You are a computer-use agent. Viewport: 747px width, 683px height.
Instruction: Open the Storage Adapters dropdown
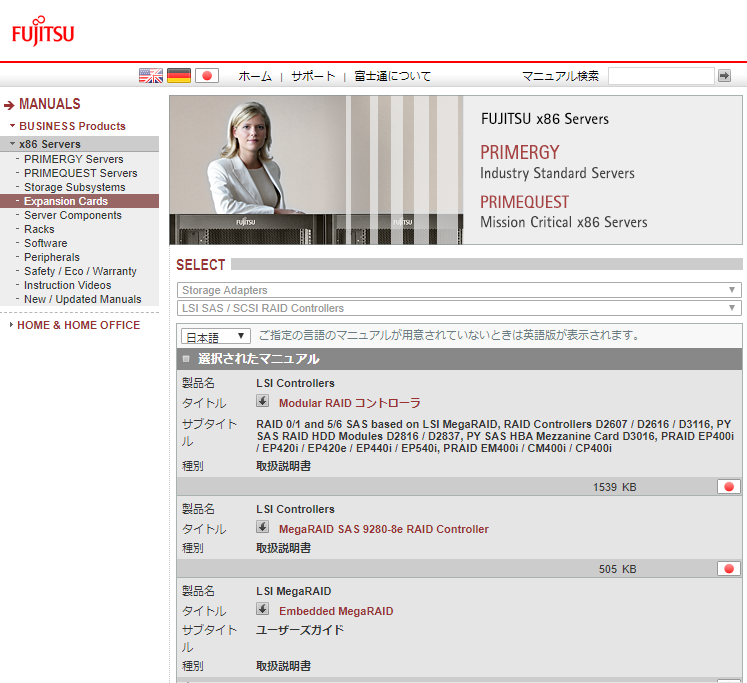click(x=459, y=290)
